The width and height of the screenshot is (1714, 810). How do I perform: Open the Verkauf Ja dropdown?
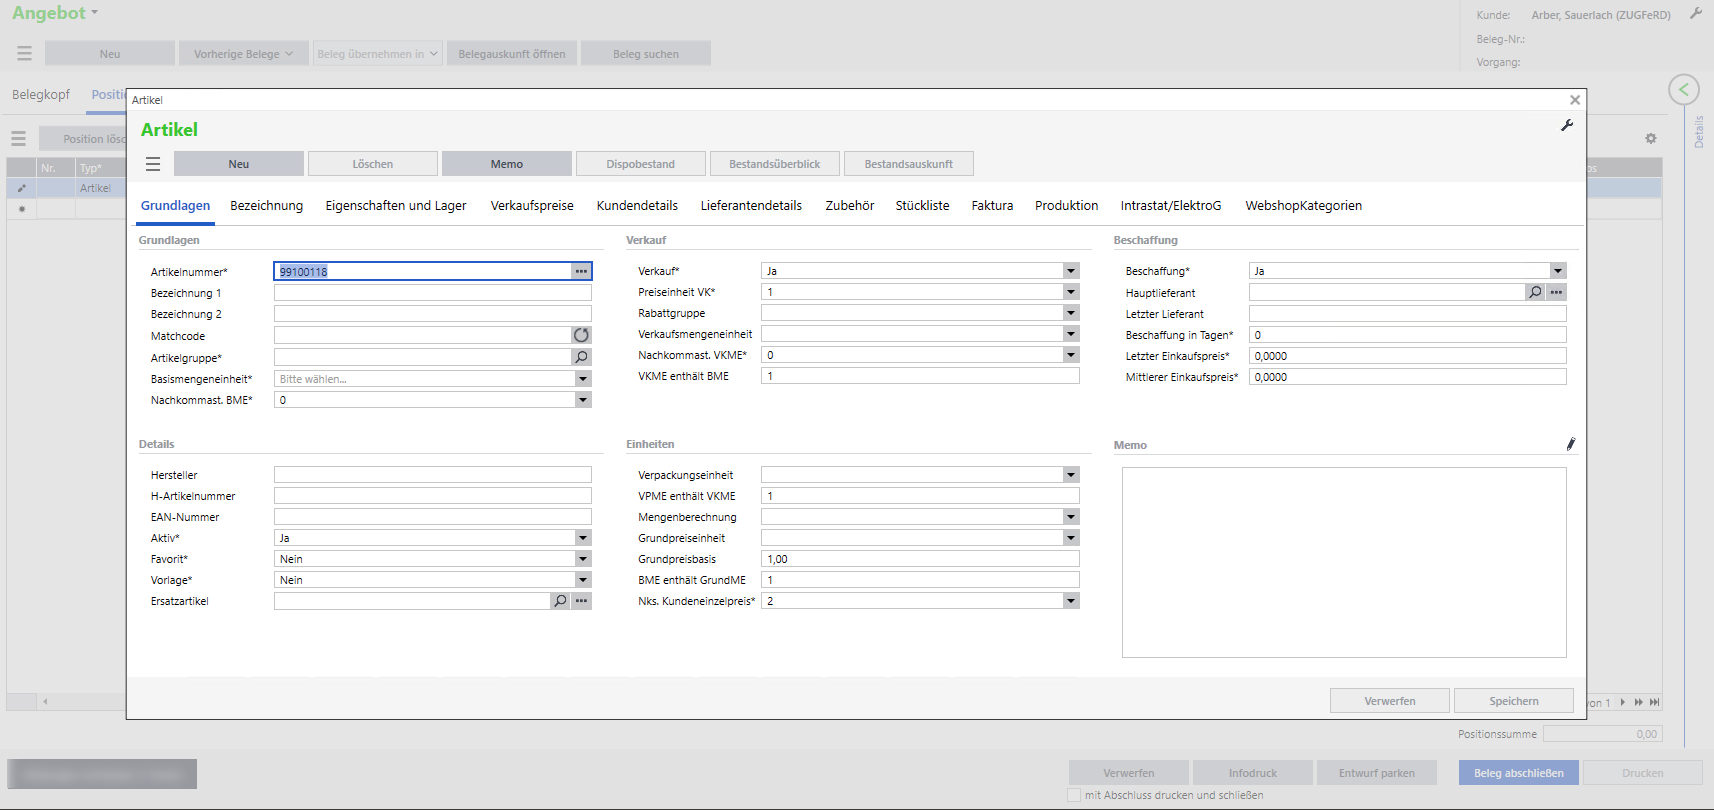pyautogui.click(x=1071, y=271)
